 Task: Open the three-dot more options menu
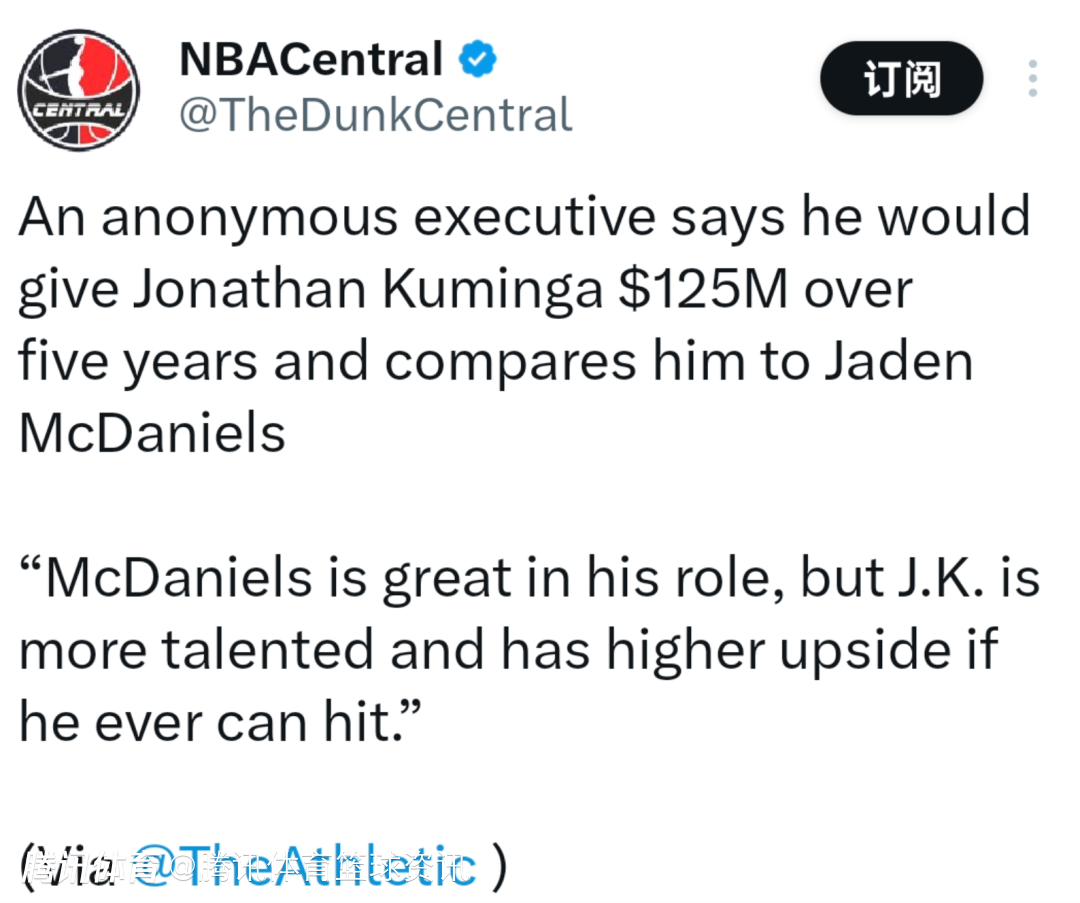tap(1032, 79)
